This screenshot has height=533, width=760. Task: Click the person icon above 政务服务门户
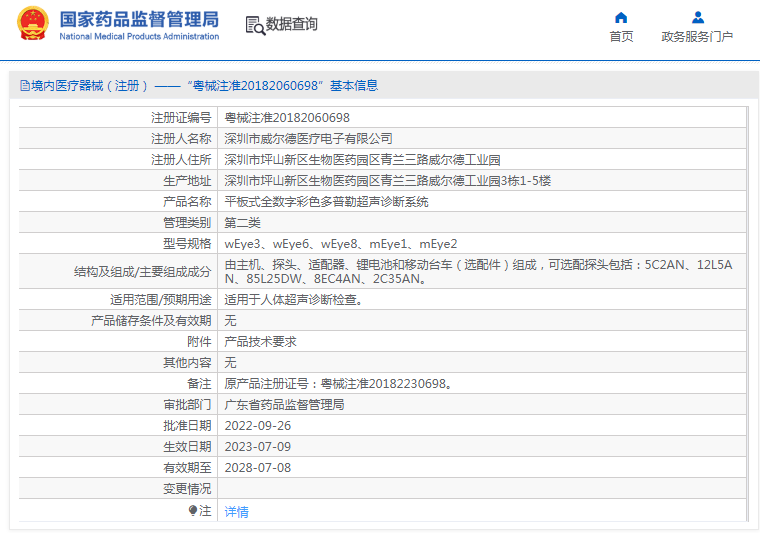point(697,17)
